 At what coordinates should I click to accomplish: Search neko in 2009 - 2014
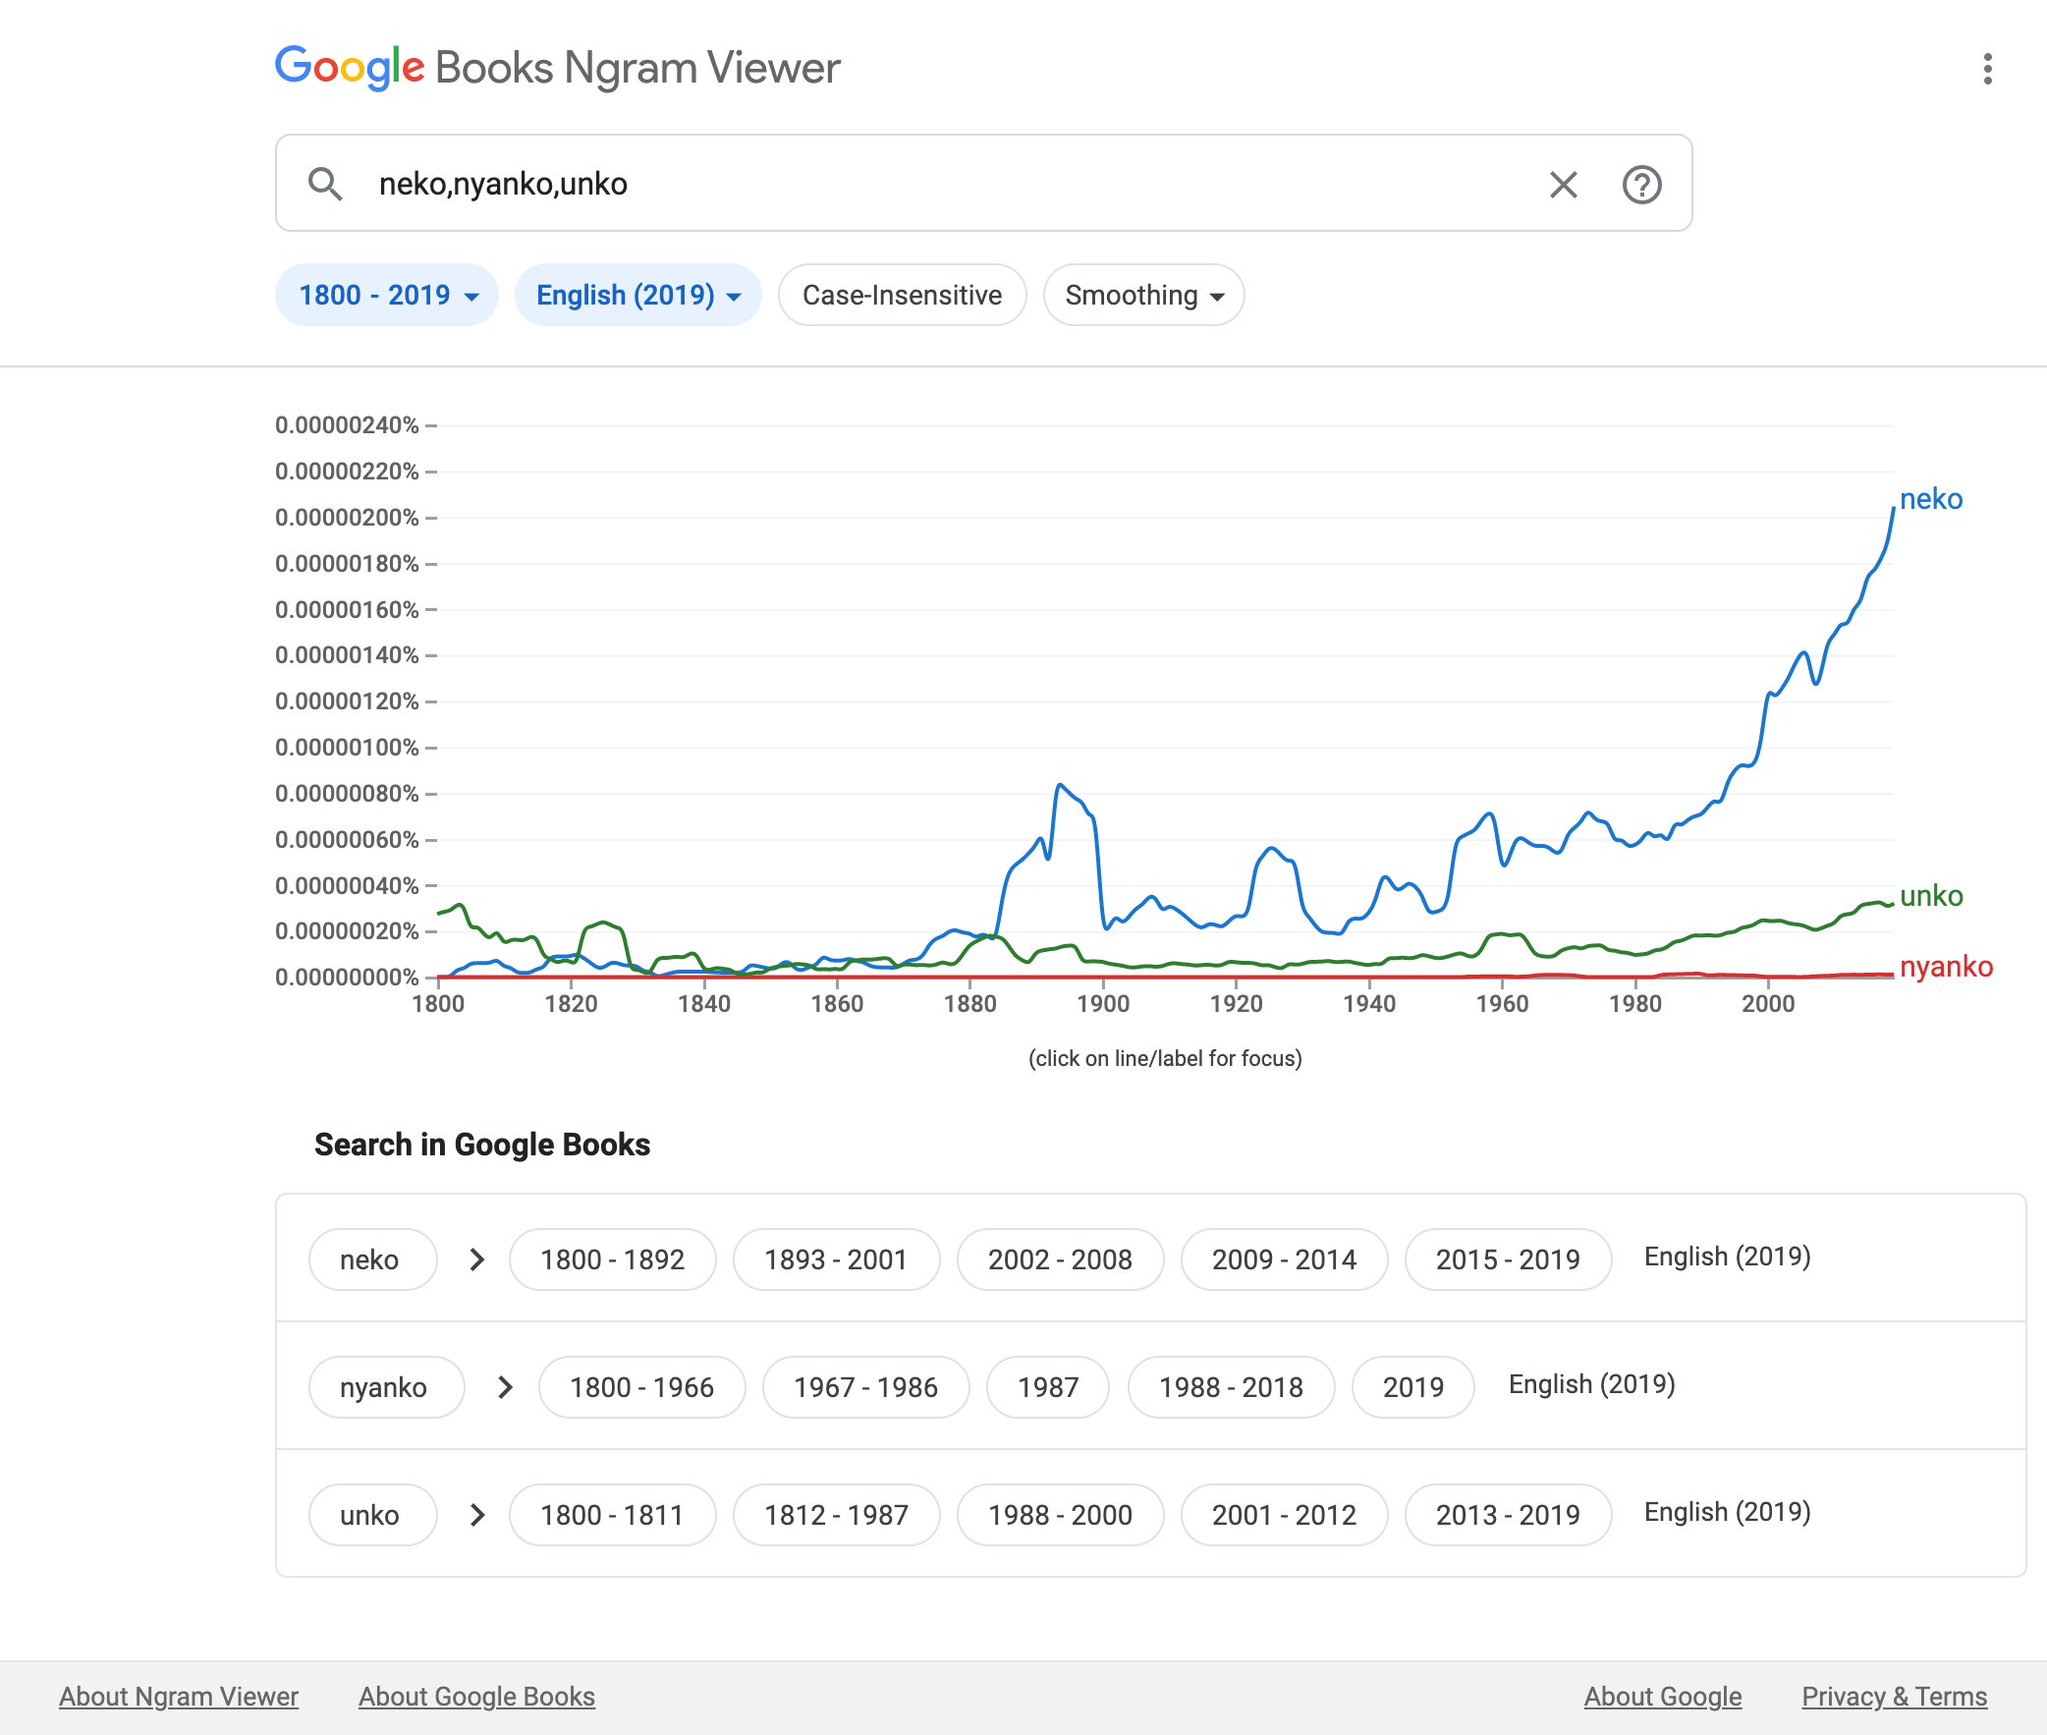1284,1260
